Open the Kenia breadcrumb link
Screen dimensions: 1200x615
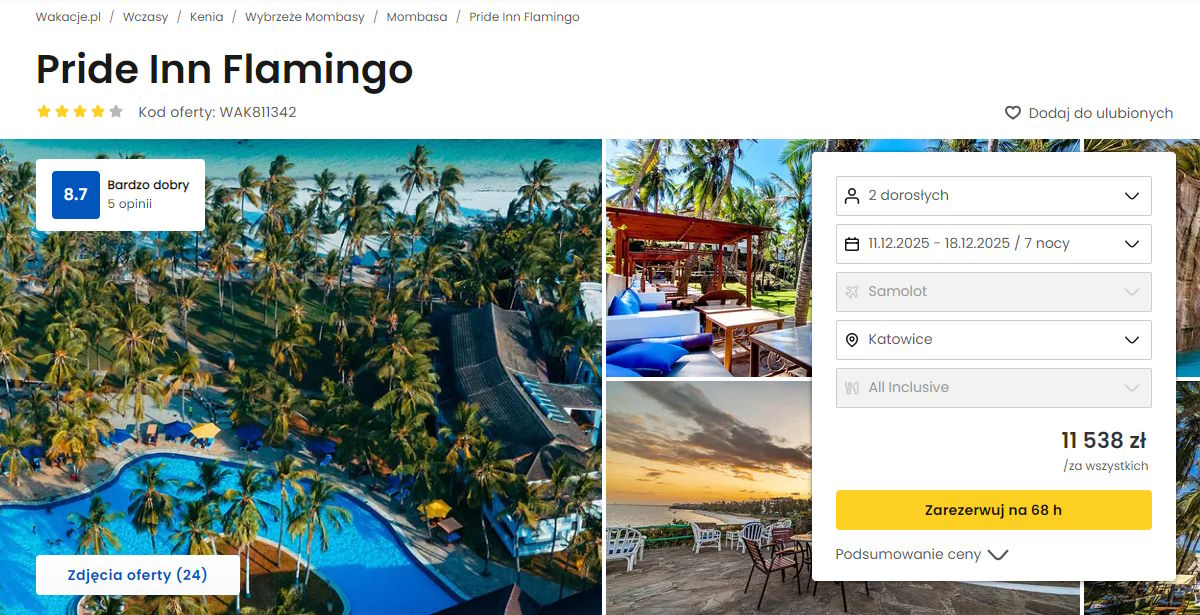click(207, 17)
